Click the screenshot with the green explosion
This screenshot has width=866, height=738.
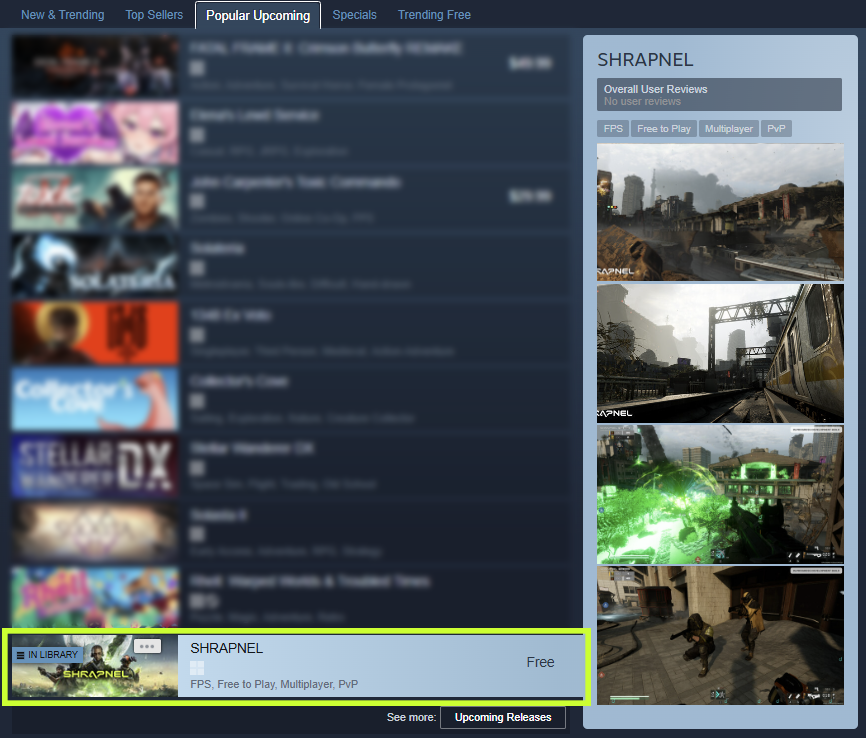coord(720,494)
